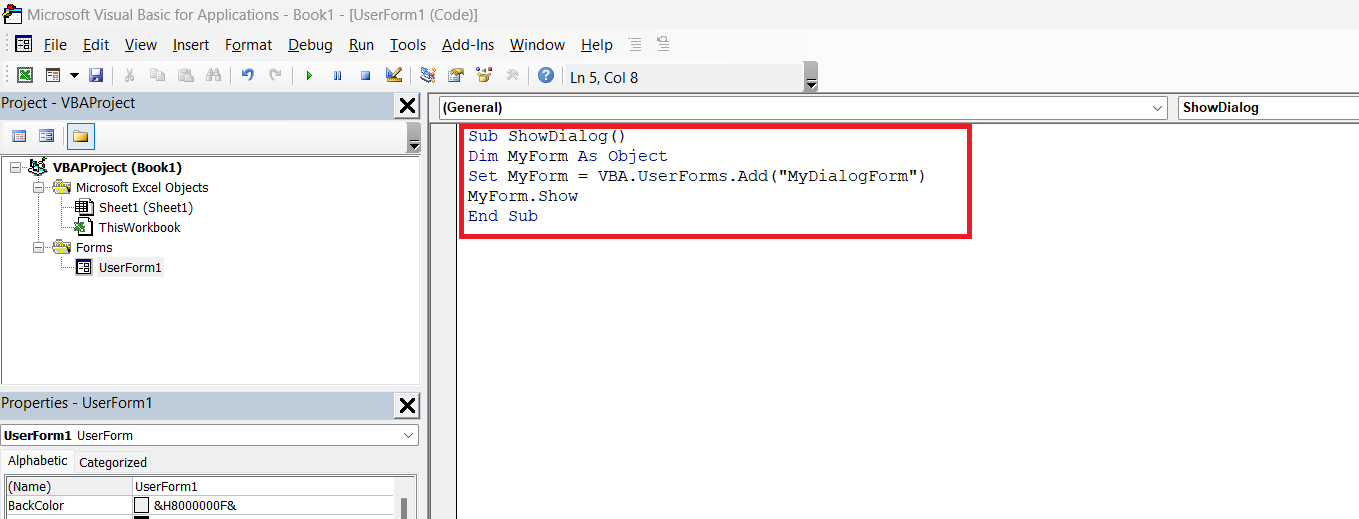The height and width of the screenshot is (519, 1359).
Task: Click the 'MyForm.Show' code line
Action: coord(523,196)
